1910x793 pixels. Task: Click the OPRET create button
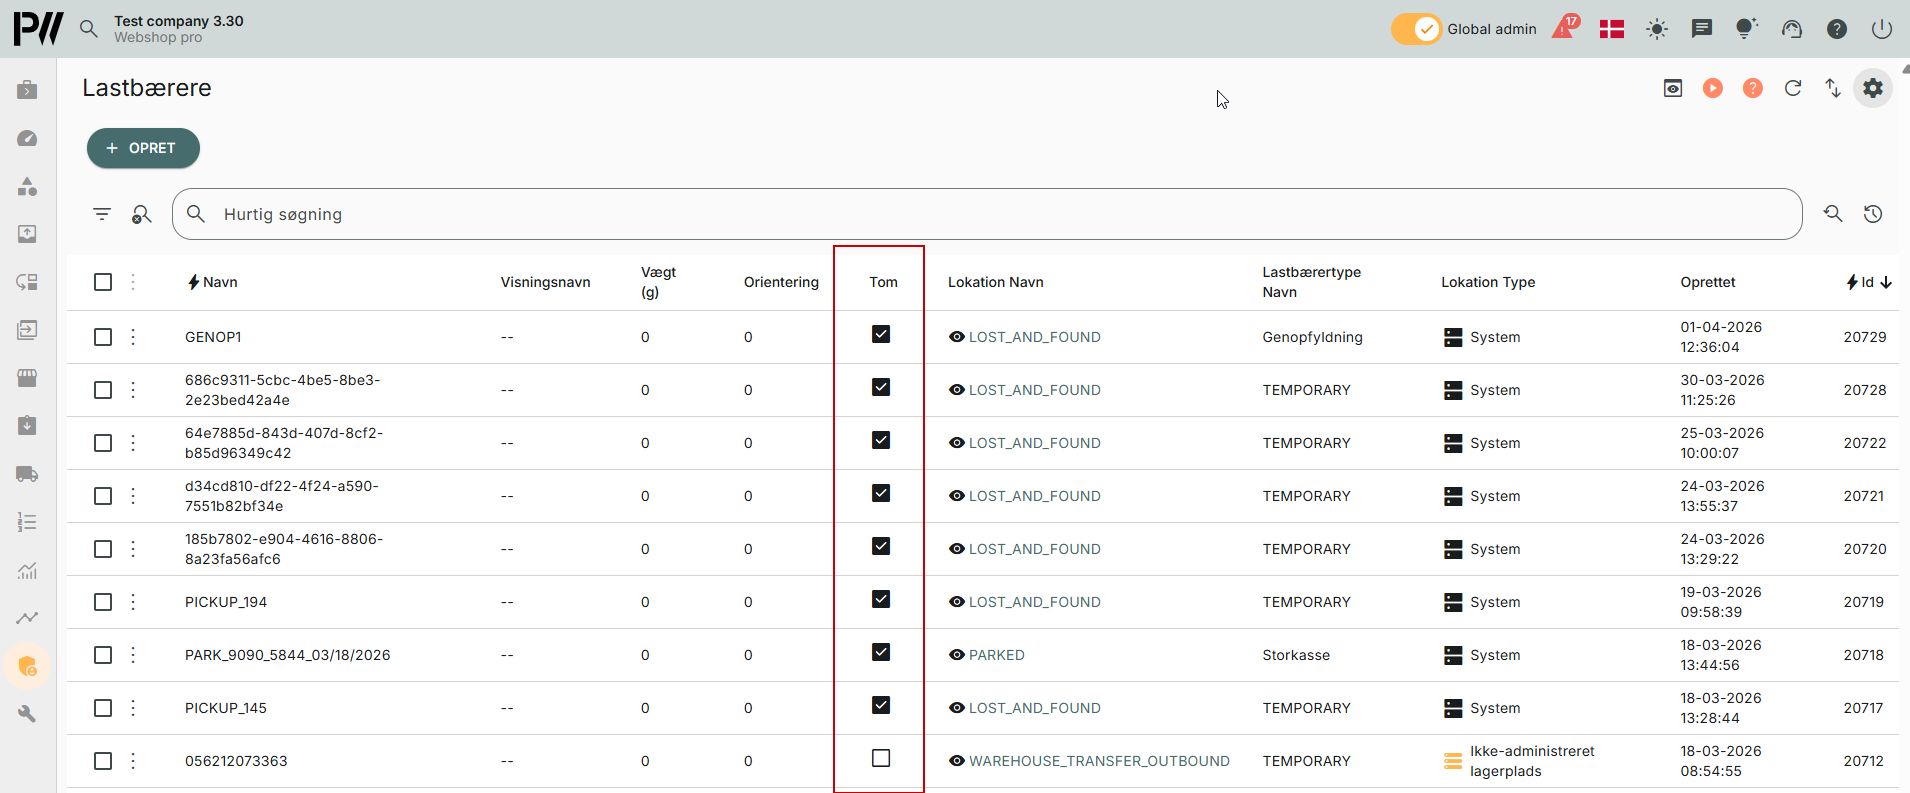coord(143,148)
